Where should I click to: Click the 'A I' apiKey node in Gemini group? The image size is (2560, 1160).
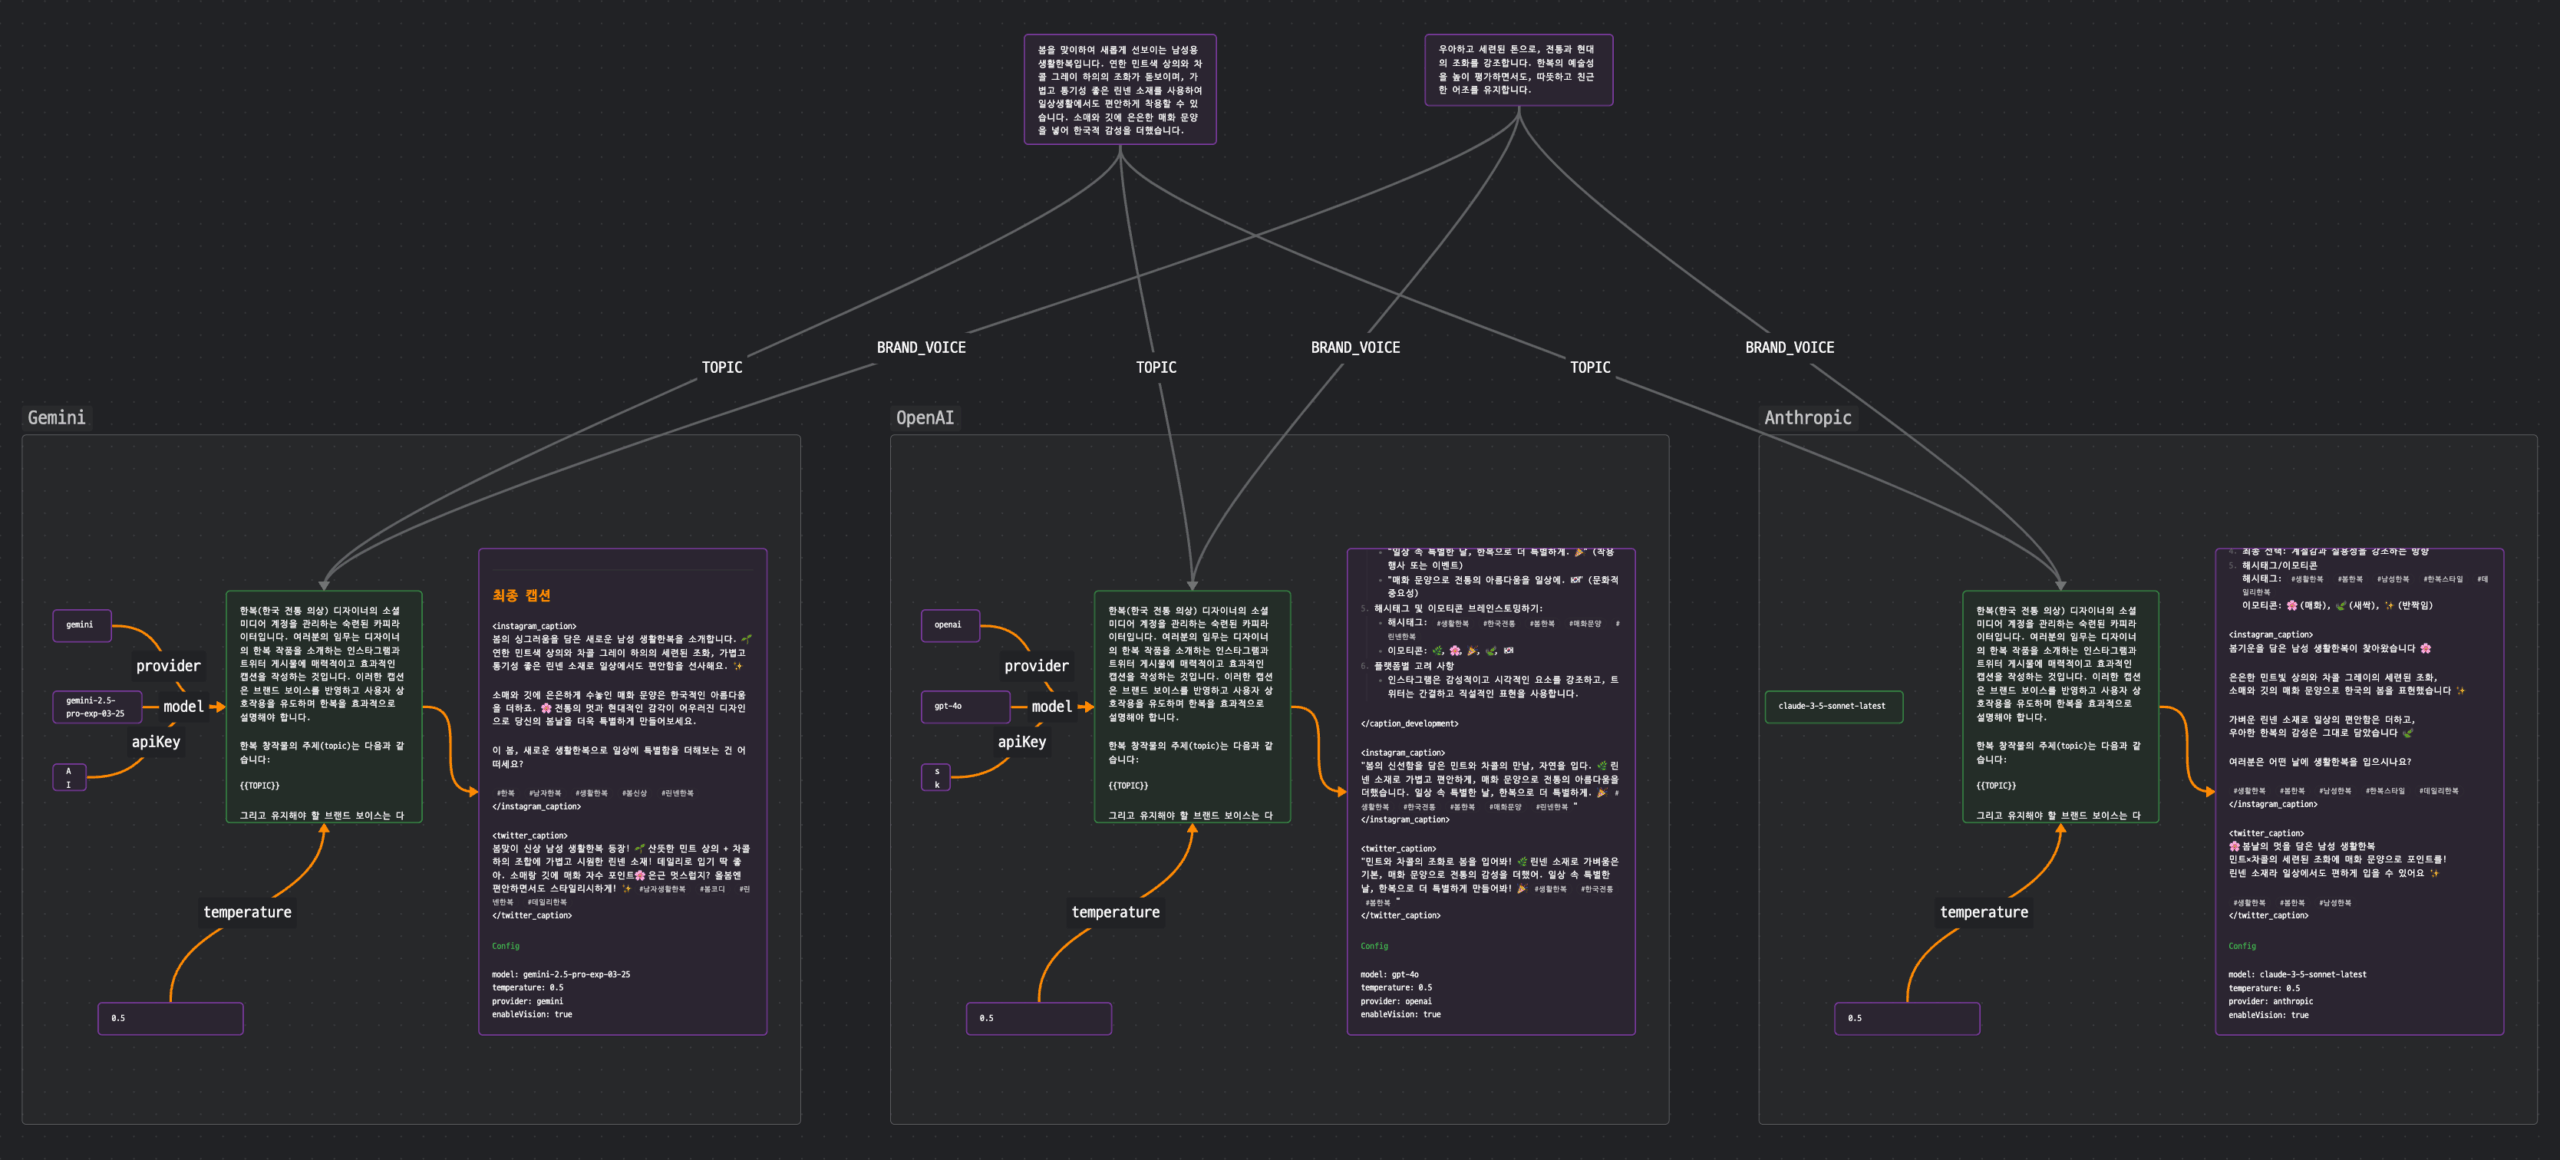69,777
